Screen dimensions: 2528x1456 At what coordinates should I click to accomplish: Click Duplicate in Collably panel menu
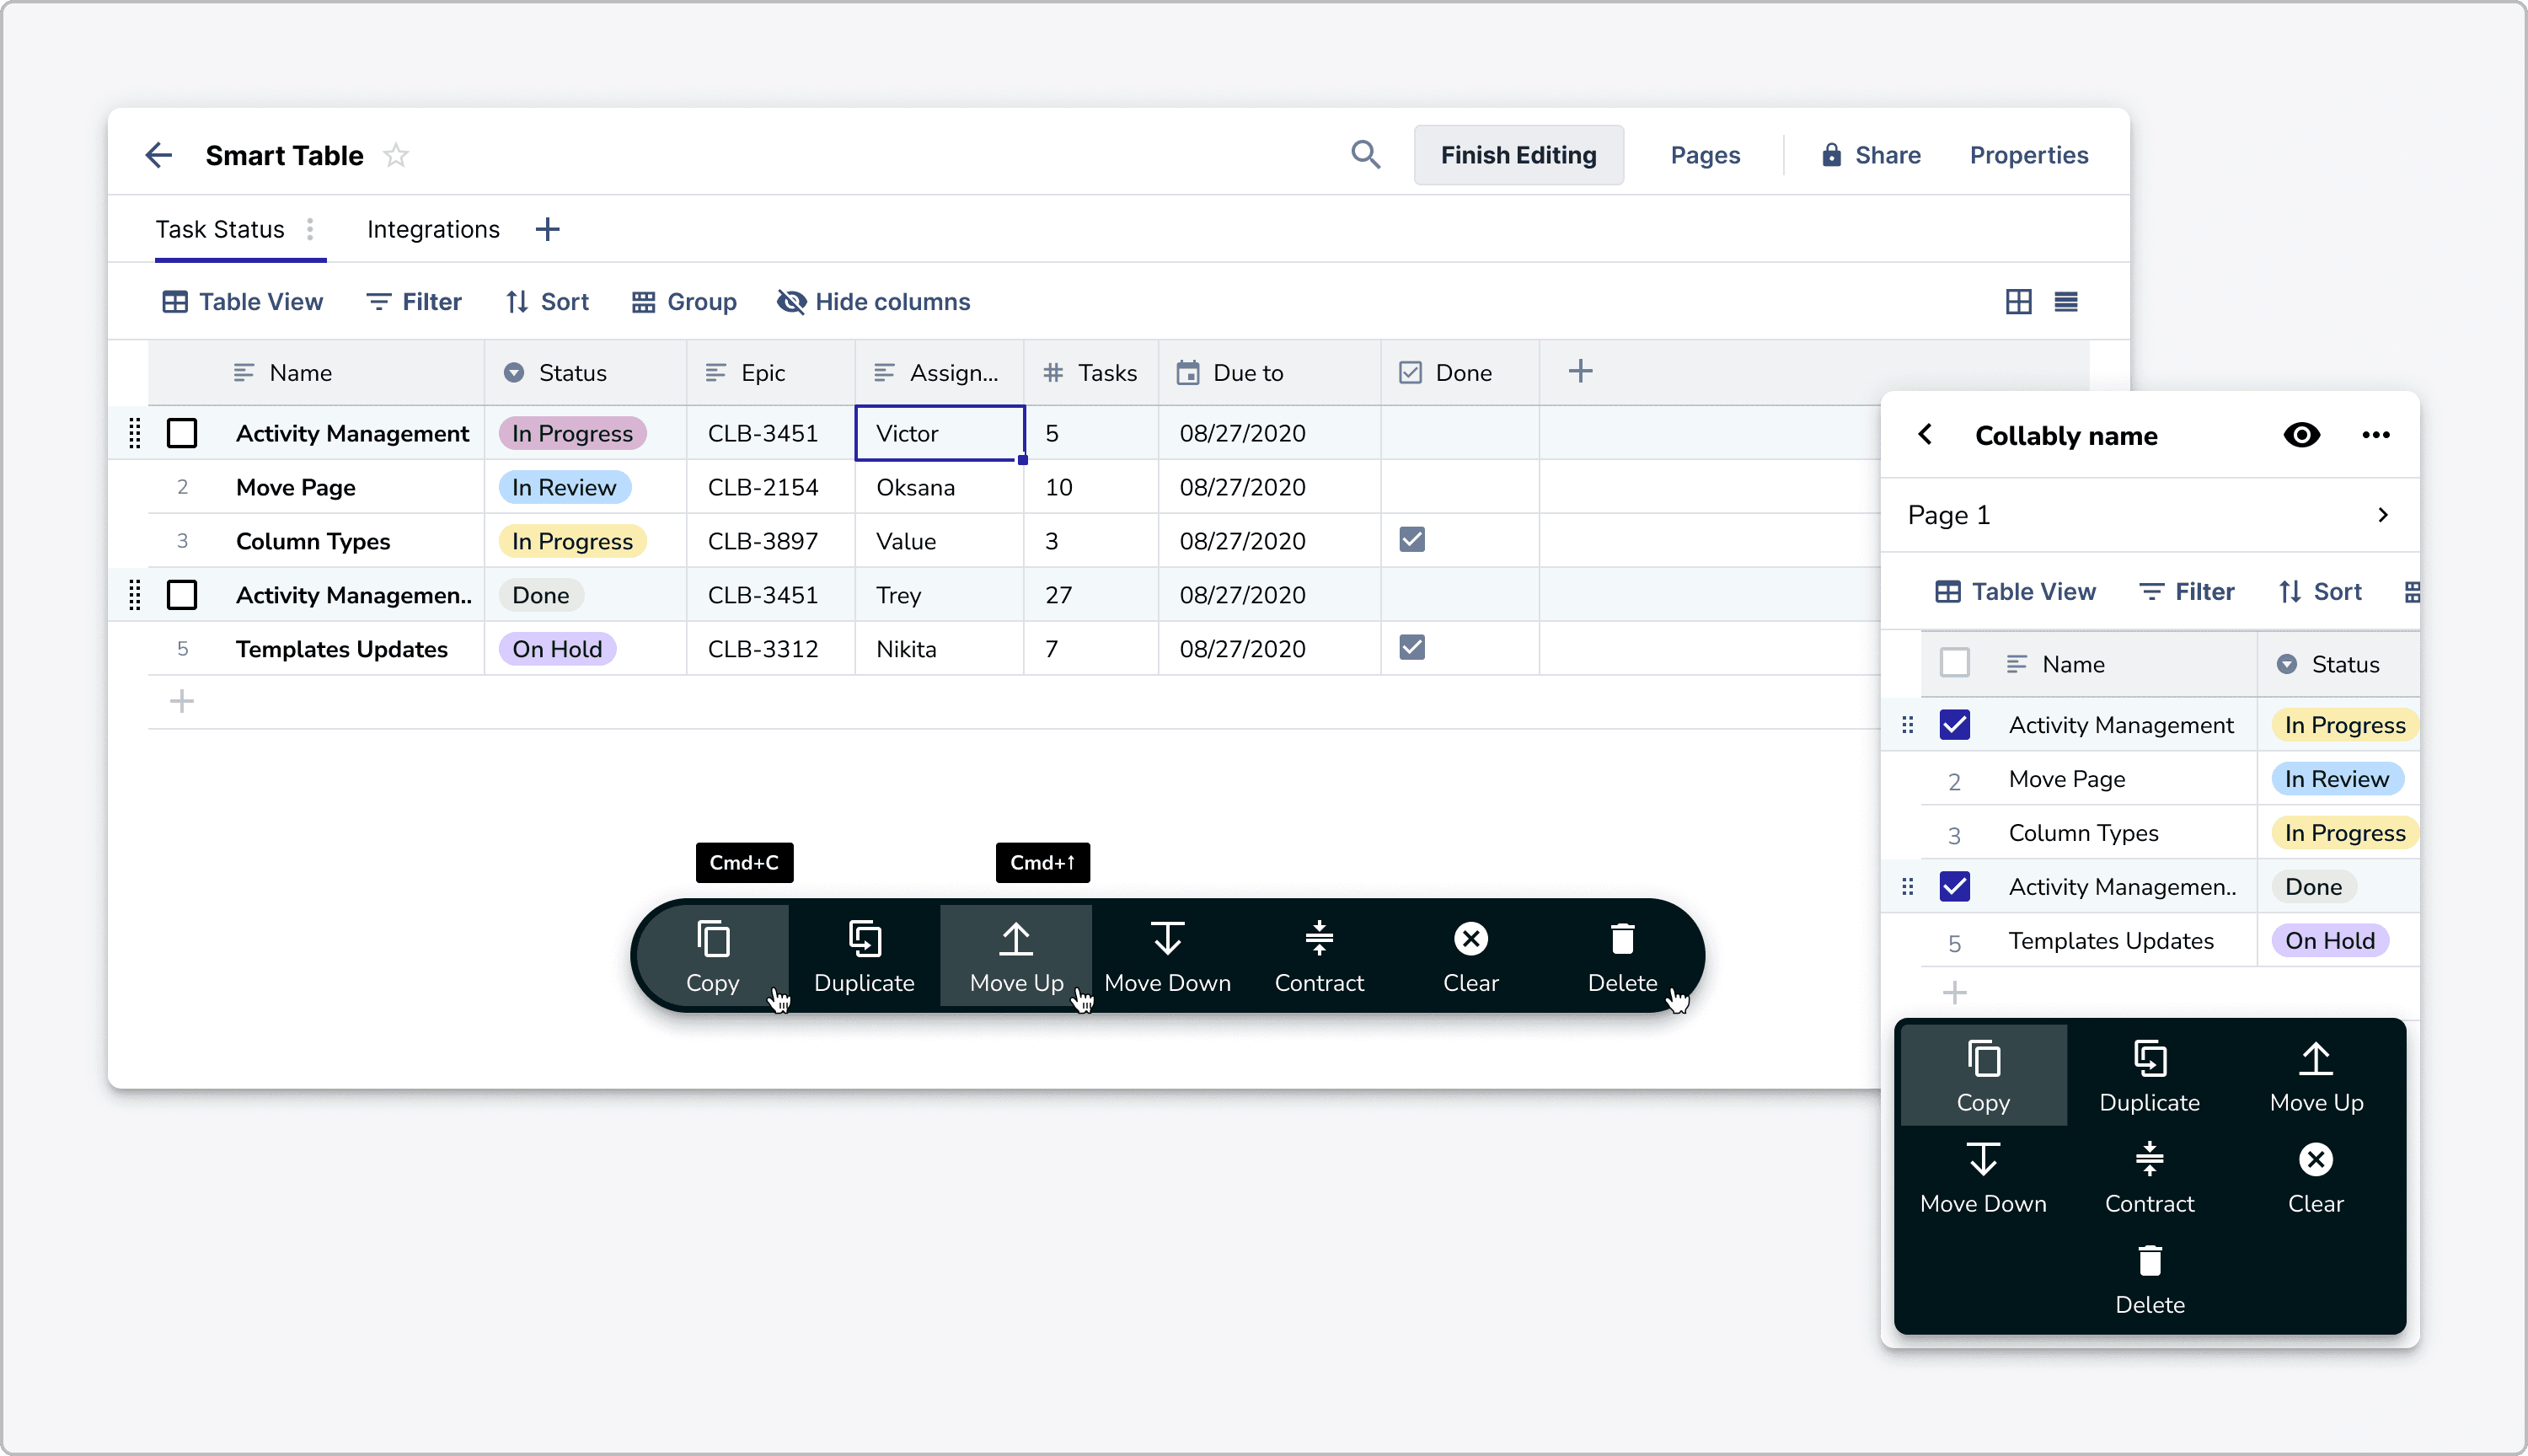pyautogui.click(x=2150, y=1076)
